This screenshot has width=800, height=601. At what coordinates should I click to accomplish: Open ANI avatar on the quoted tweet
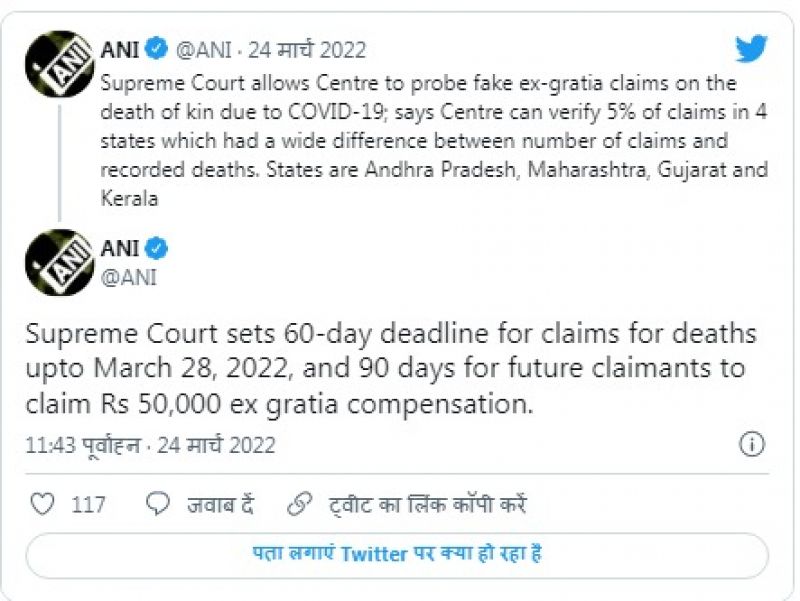pyautogui.click(x=59, y=63)
